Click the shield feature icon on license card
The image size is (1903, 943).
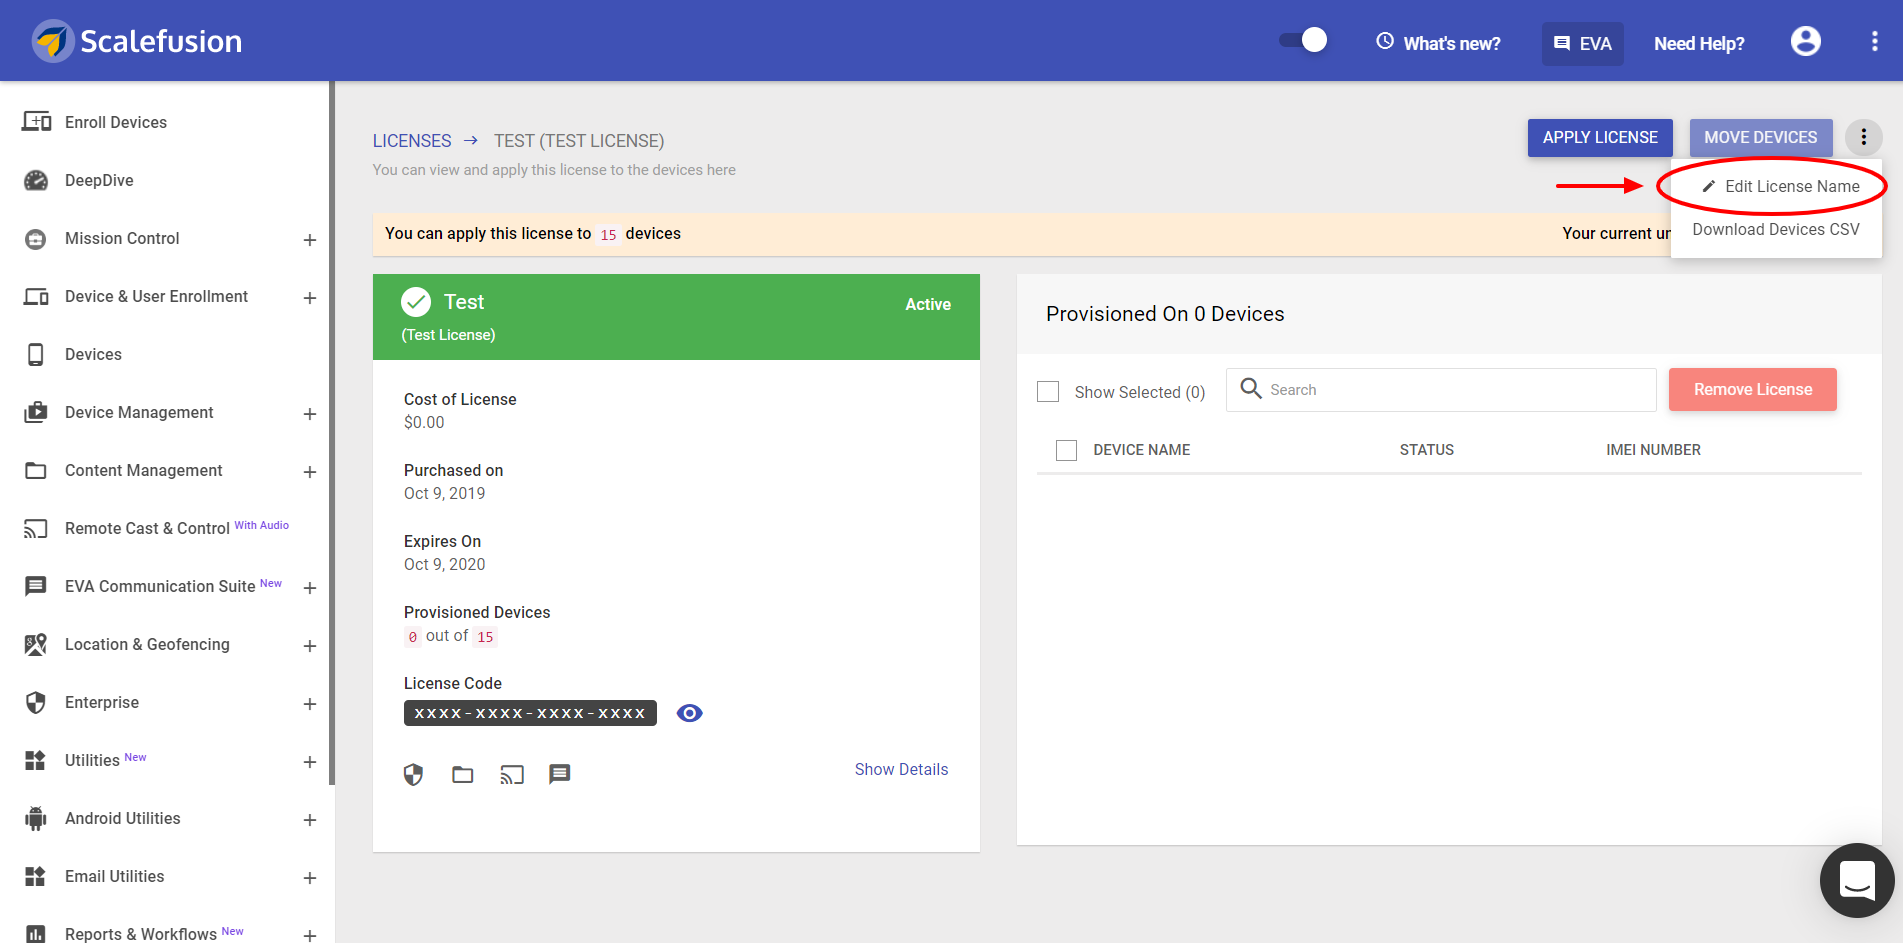click(414, 774)
